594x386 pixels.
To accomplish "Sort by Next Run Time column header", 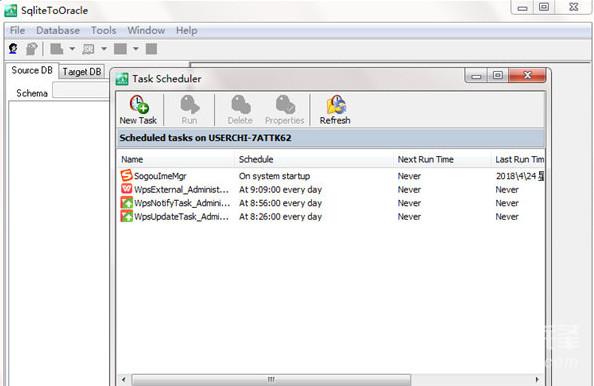I will point(442,159).
